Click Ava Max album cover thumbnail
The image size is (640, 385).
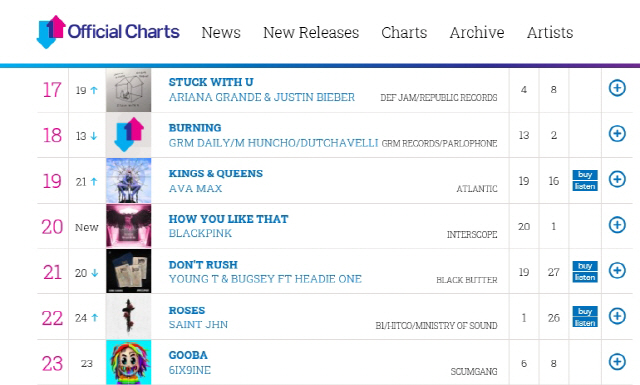point(129,180)
